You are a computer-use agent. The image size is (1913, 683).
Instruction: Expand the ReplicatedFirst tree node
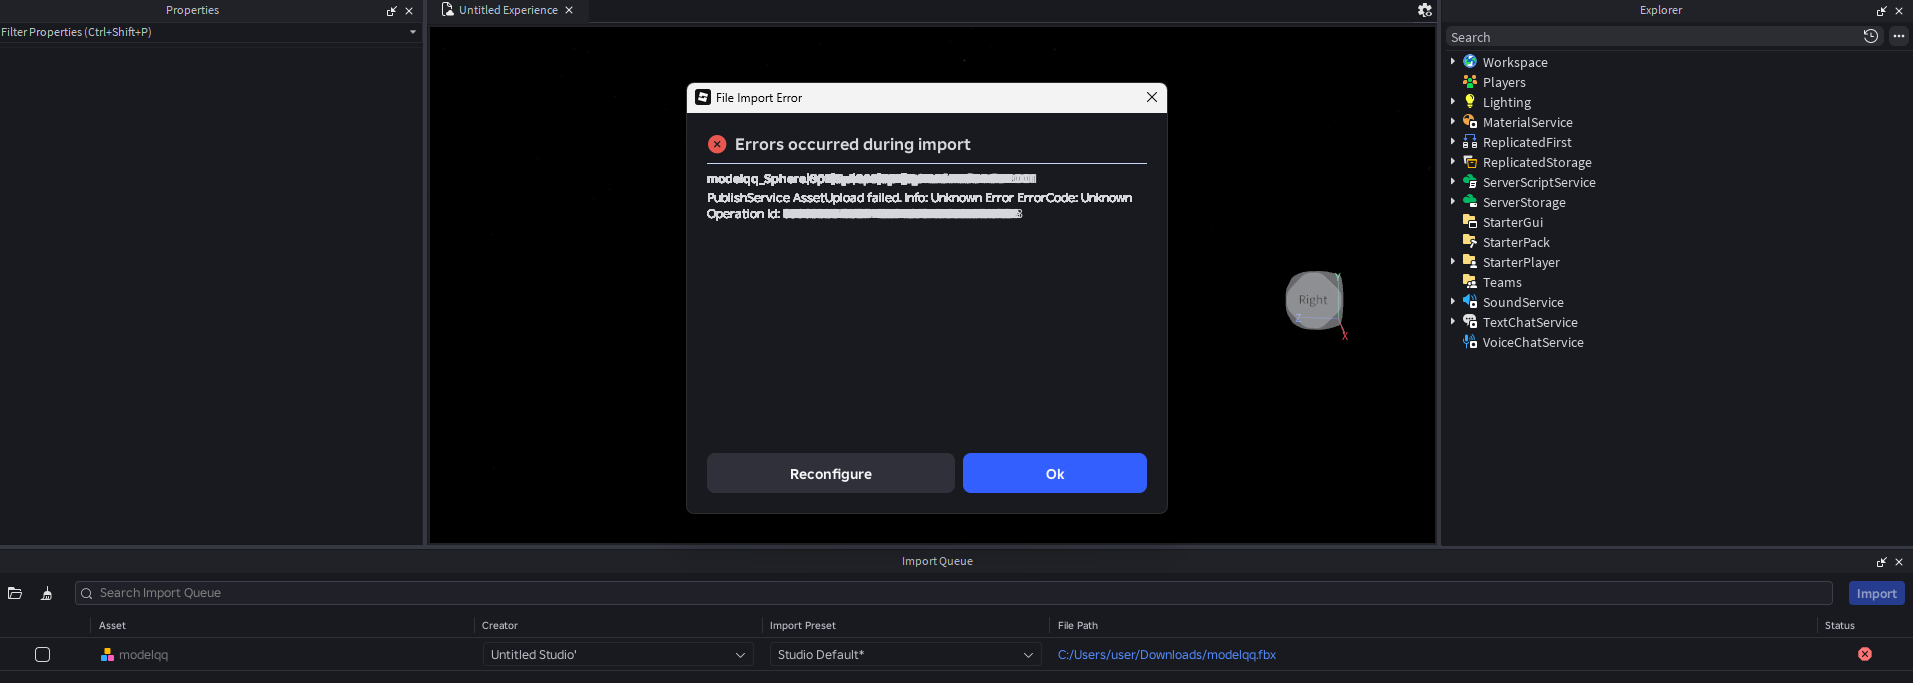tap(1453, 142)
